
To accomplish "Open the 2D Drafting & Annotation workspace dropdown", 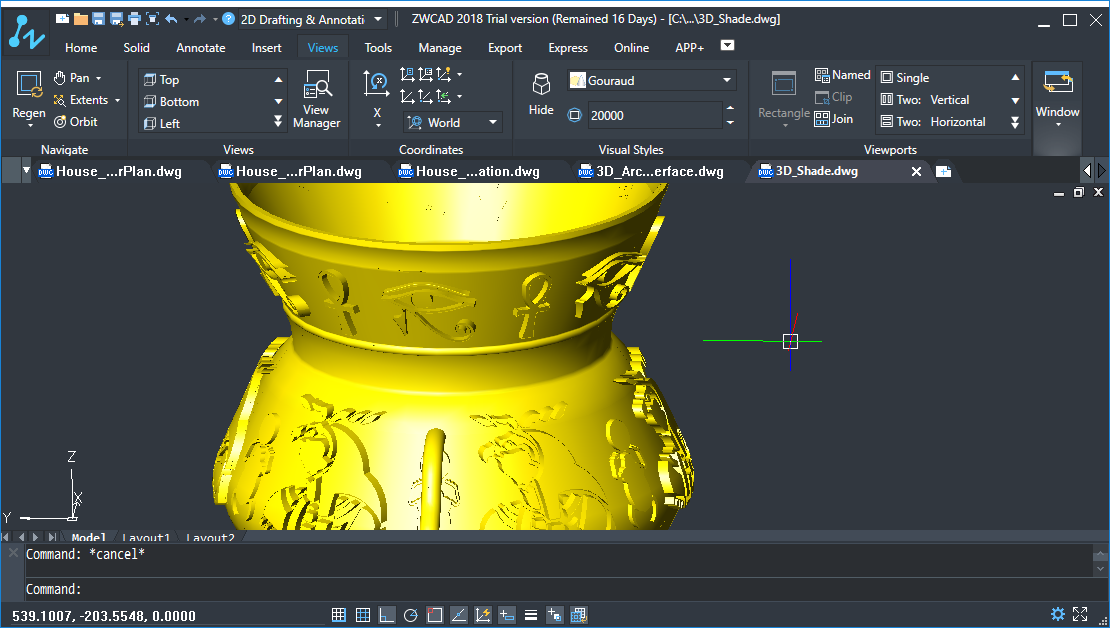I will [377, 19].
